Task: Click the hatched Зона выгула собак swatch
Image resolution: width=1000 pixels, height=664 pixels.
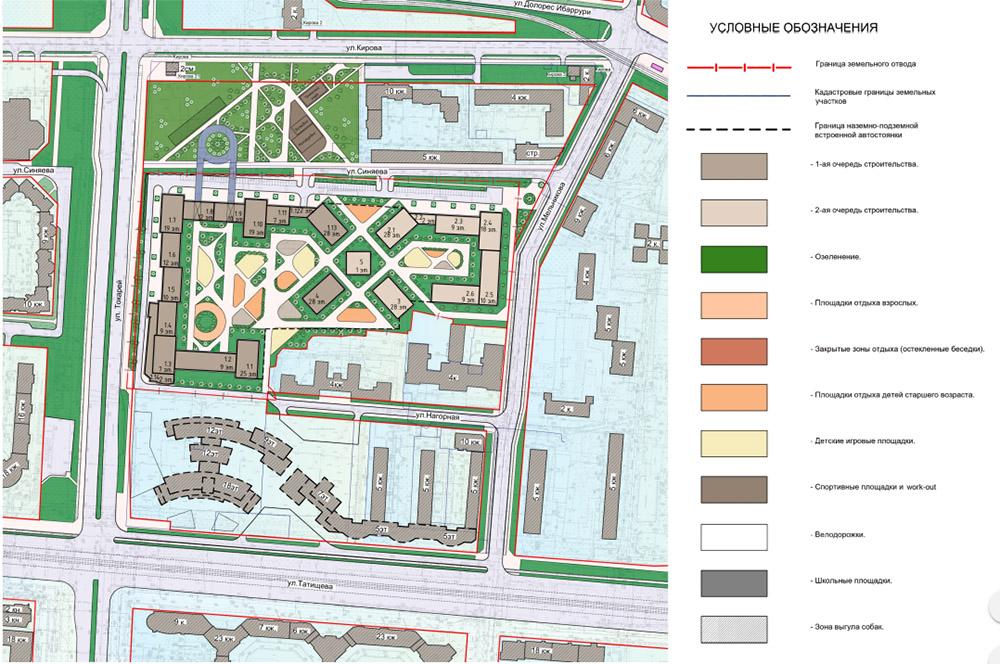Action: tap(734, 627)
